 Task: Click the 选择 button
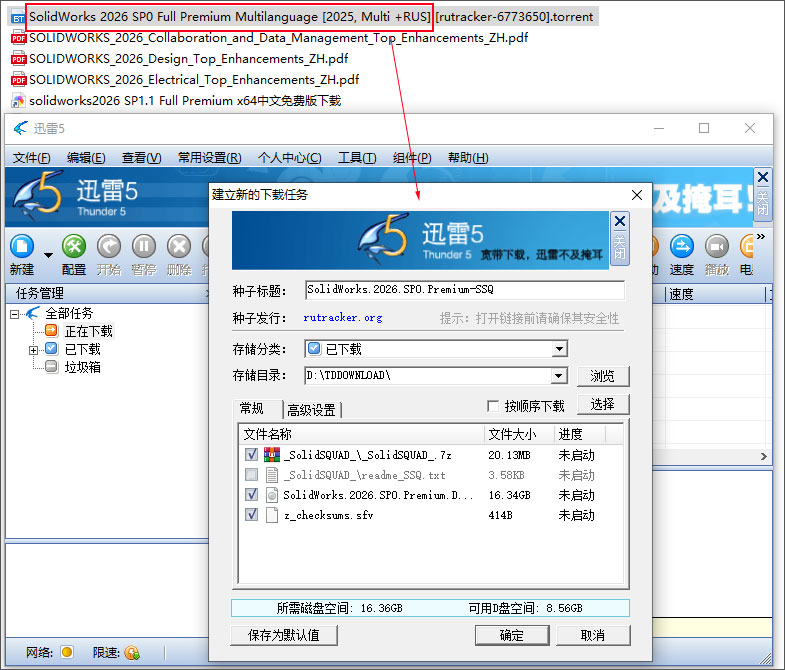click(x=603, y=404)
